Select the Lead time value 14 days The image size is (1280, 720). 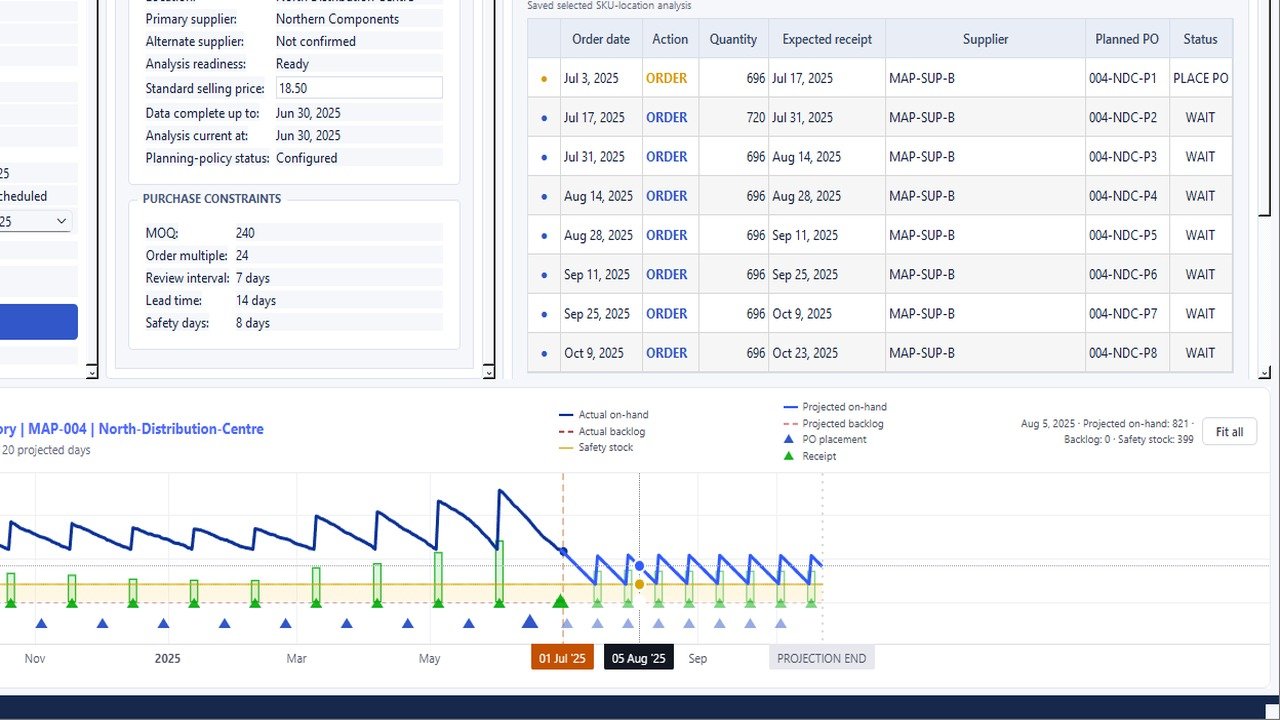(256, 300)
